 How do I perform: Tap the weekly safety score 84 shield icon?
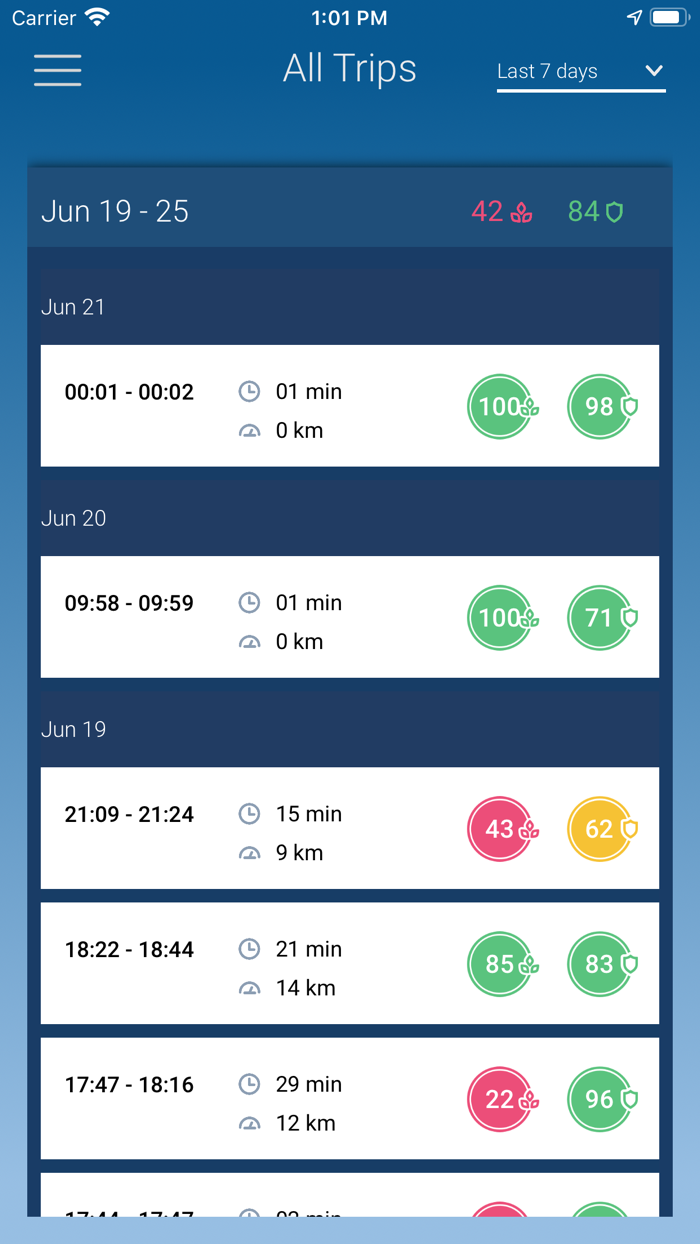614,212
